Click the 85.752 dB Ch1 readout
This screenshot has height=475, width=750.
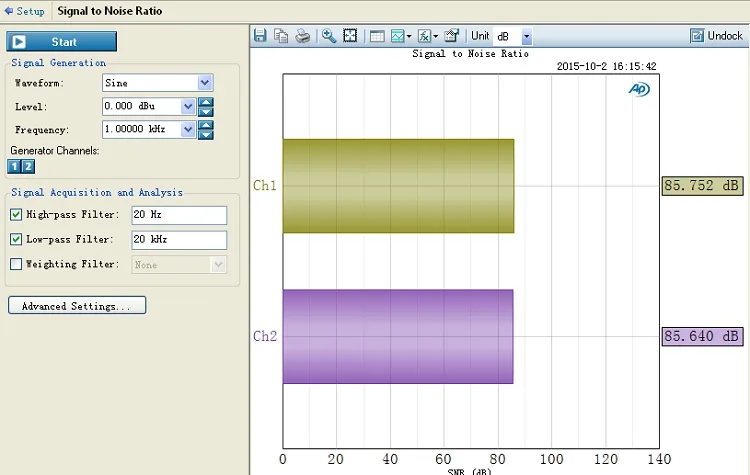[x=702, y=186]
